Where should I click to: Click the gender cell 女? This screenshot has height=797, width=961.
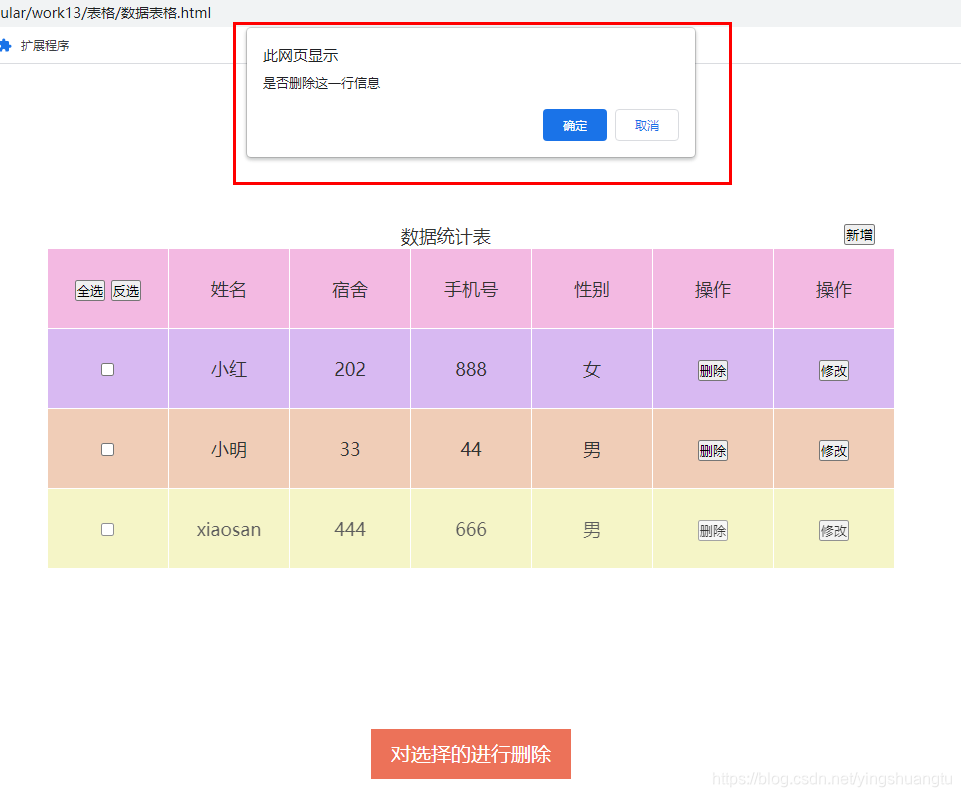coord(591,369)
